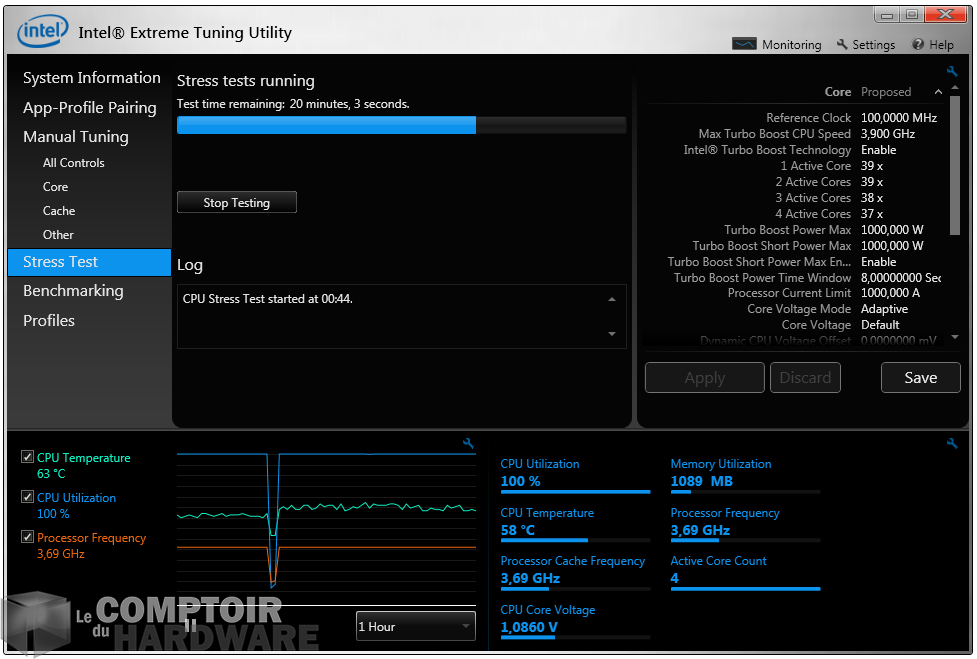977x659 pixels.
Task: Click the stress test progress bar
Action: click(x=401, y=125)
